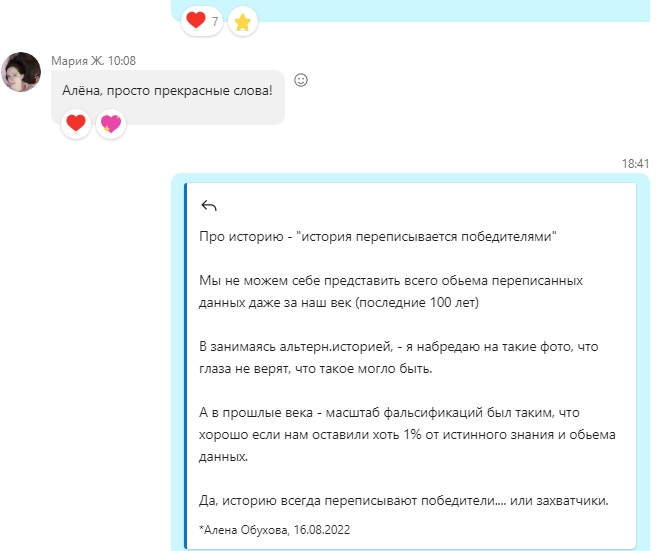Click the reply arrow icon in the quoted message
Screen dimensions: 657x551
[209, 206]
